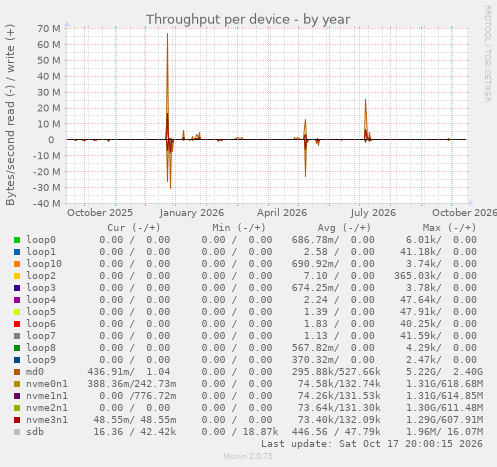Click the July 2026 throughput spike
Viewport: 497px width, 467px height.
pos(366,100)
